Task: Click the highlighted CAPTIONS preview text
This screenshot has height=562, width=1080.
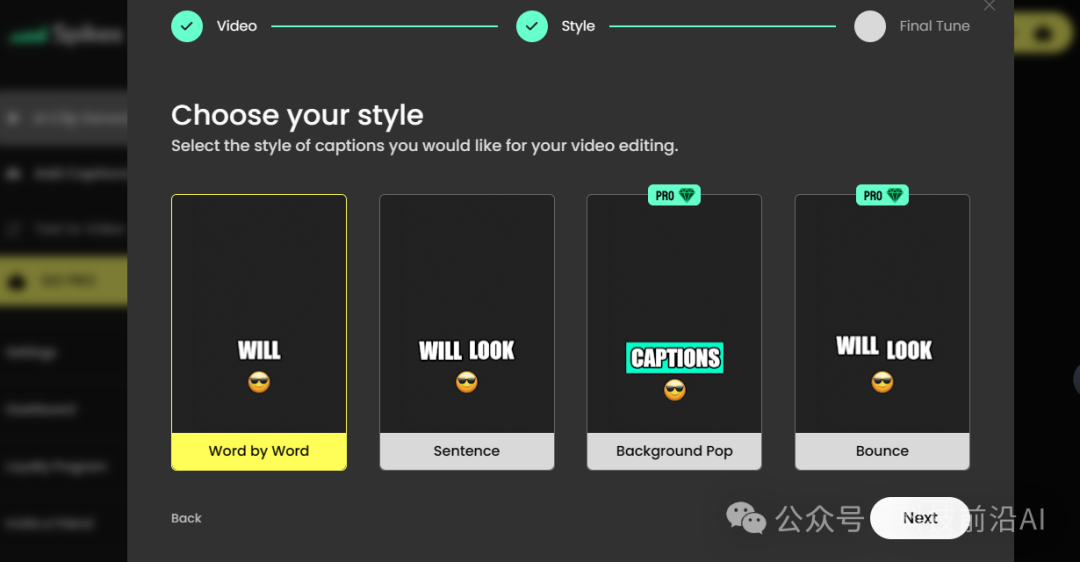Action: (x=675, y=358)
